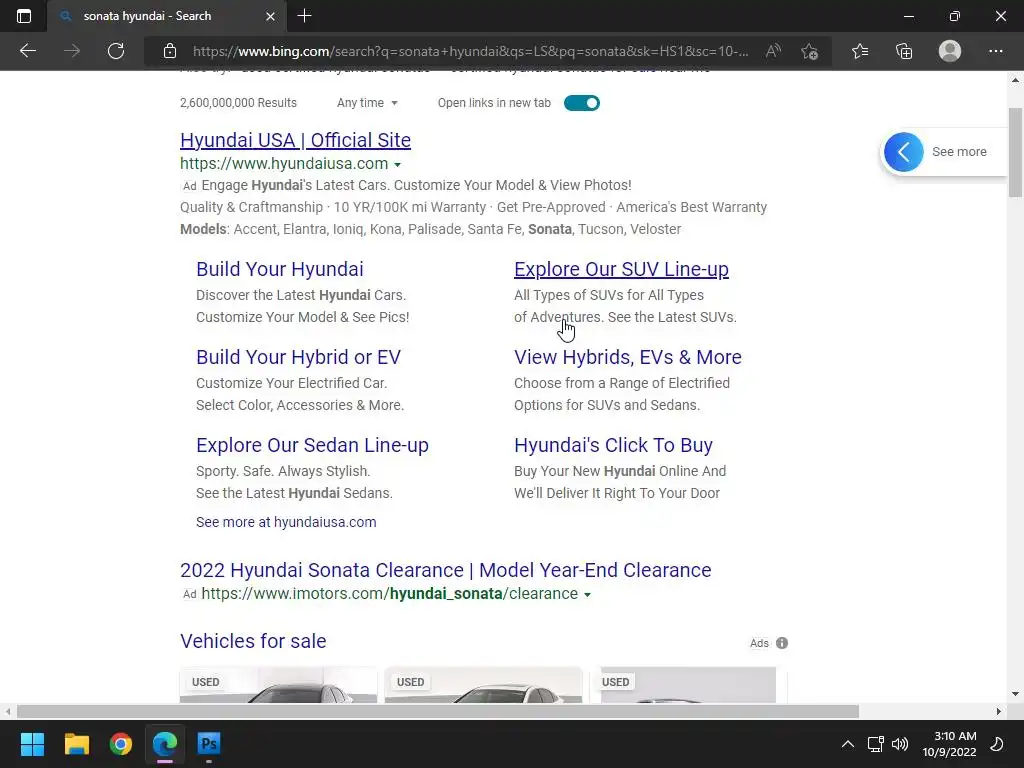Click the address bar URL field
Screen dimensions: 1024x768
[x=470, y=51]
